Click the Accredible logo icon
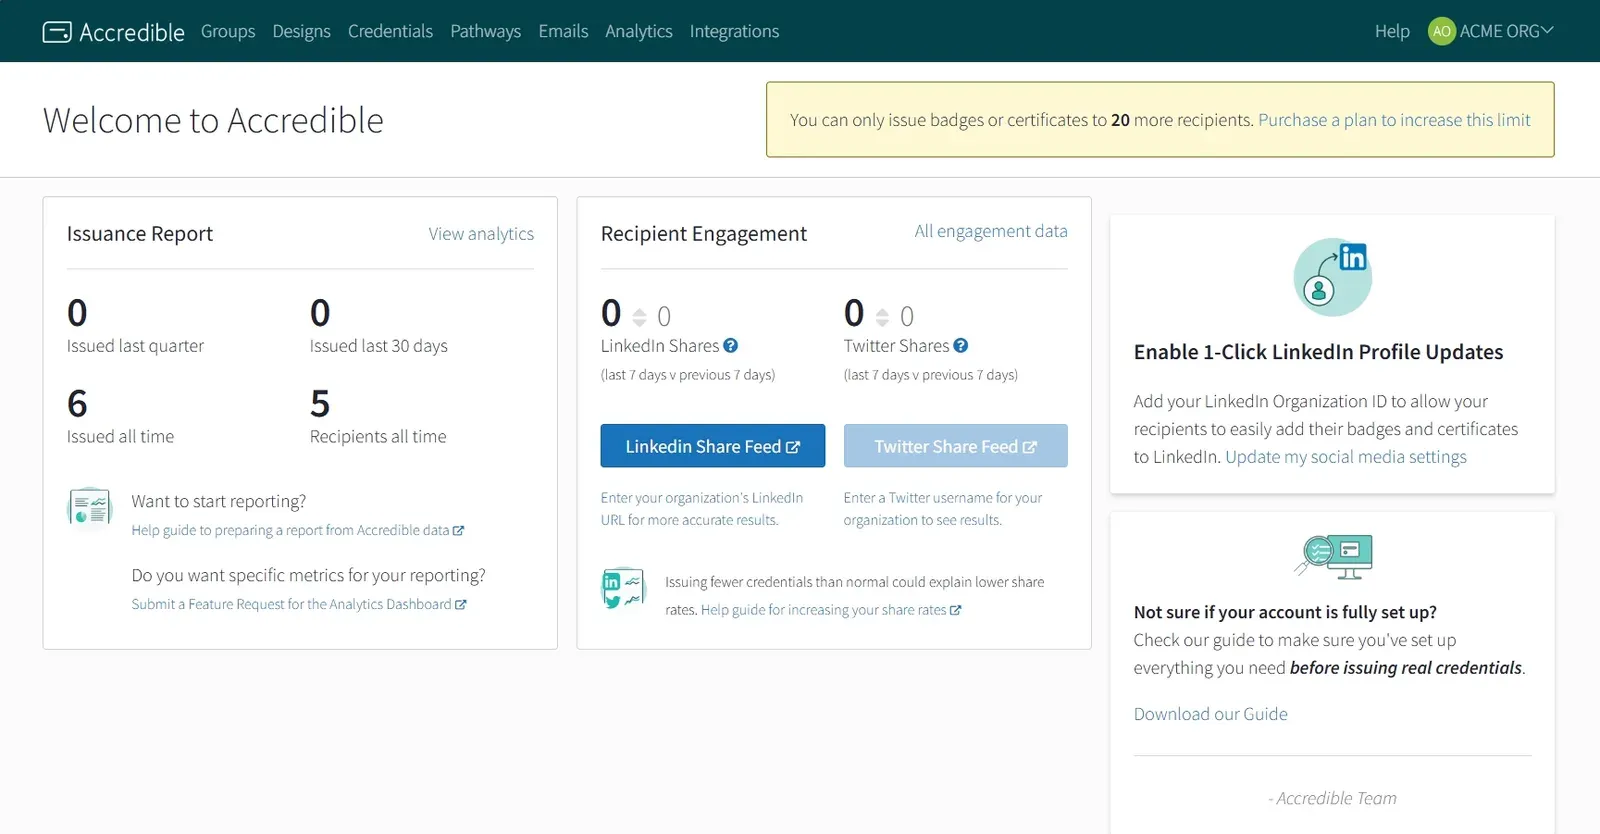This screenshot has width=1600, height=834. tap(57, 32)
